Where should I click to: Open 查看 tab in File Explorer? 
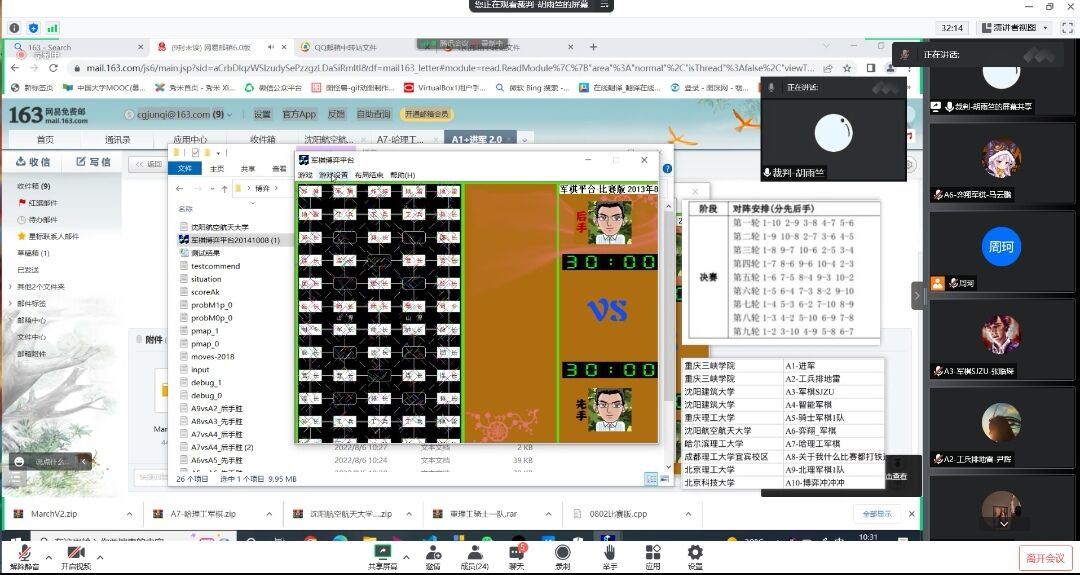tap(279, 169)
